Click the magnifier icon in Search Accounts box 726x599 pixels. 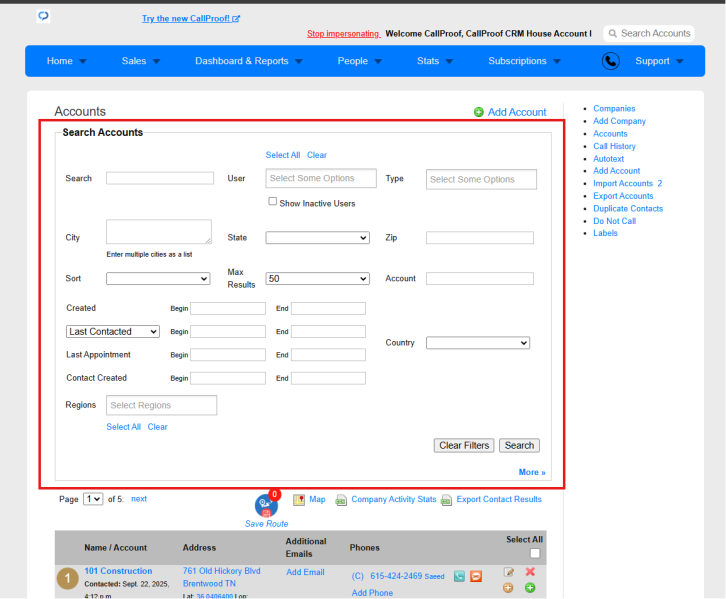pos(613,33)
